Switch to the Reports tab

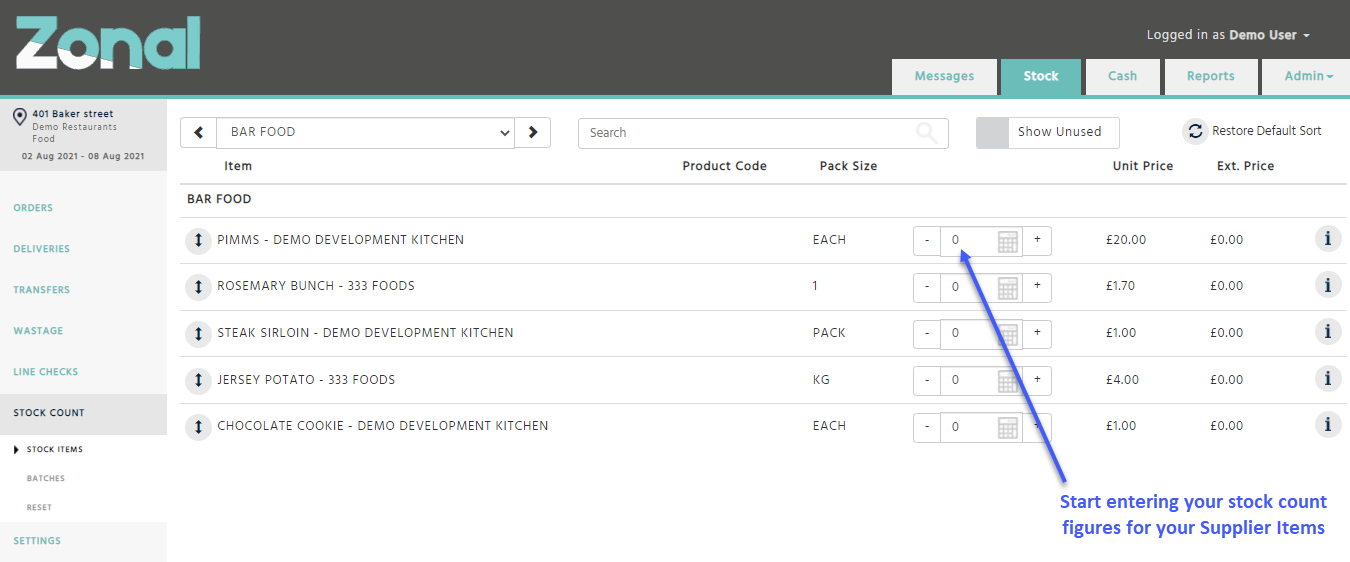pyautogui.click(x=1210, y=76)
